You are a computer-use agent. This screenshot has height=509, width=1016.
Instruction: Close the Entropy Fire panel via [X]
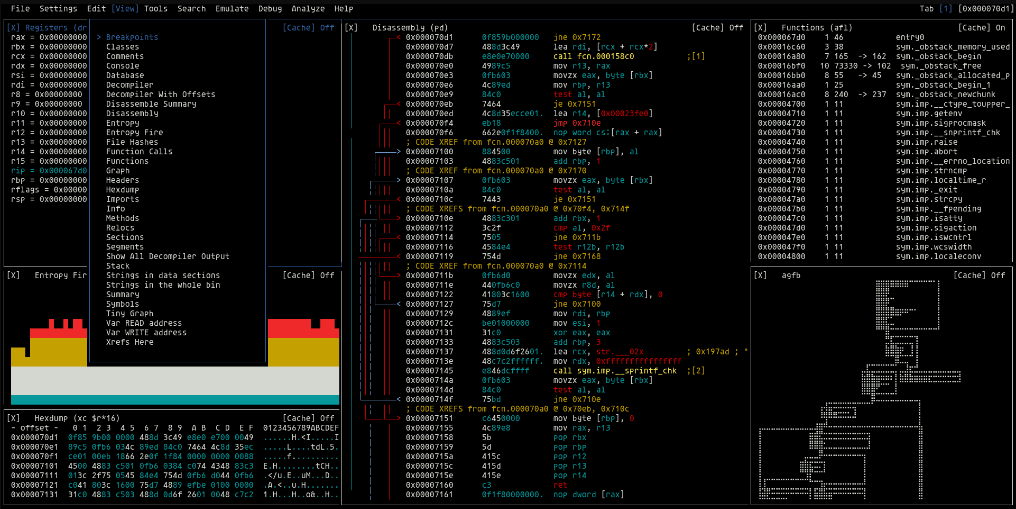click(13, 274)
